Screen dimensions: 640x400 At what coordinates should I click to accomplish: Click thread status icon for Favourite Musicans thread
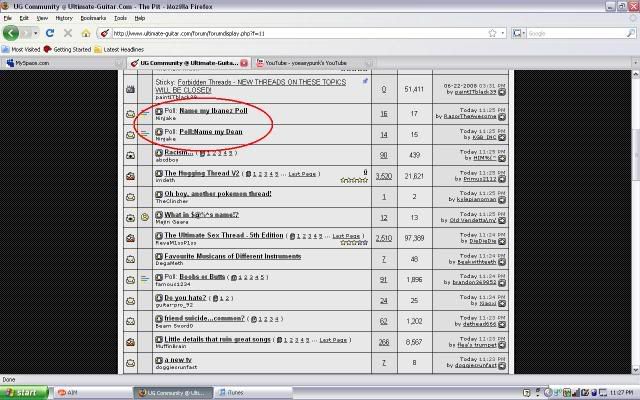pos(130,259)
